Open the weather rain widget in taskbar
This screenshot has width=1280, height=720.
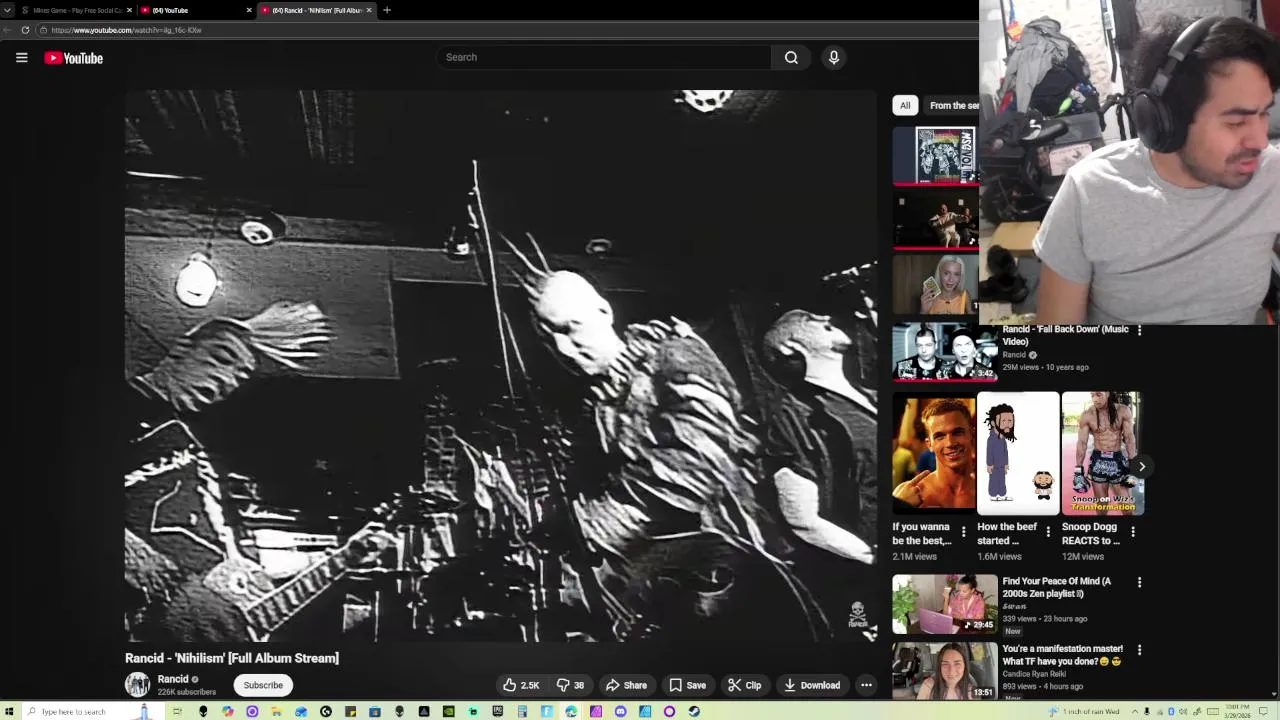[x=1084, y=712]
